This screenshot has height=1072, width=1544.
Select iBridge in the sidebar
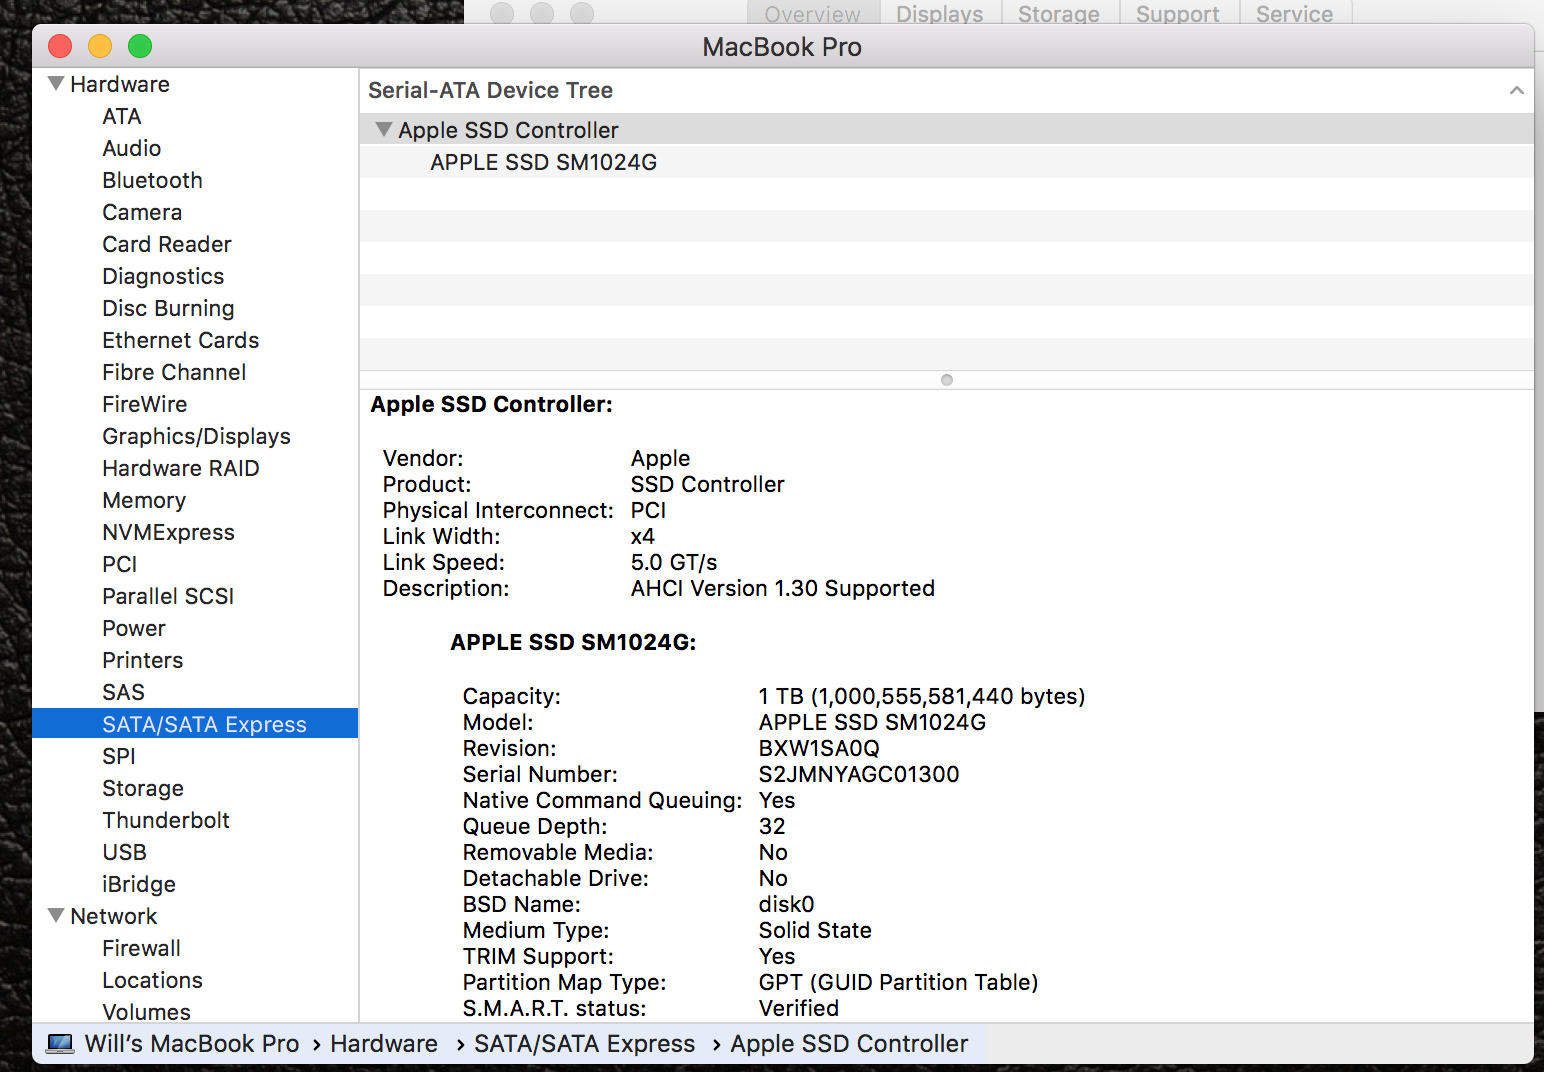click(139, 884)
